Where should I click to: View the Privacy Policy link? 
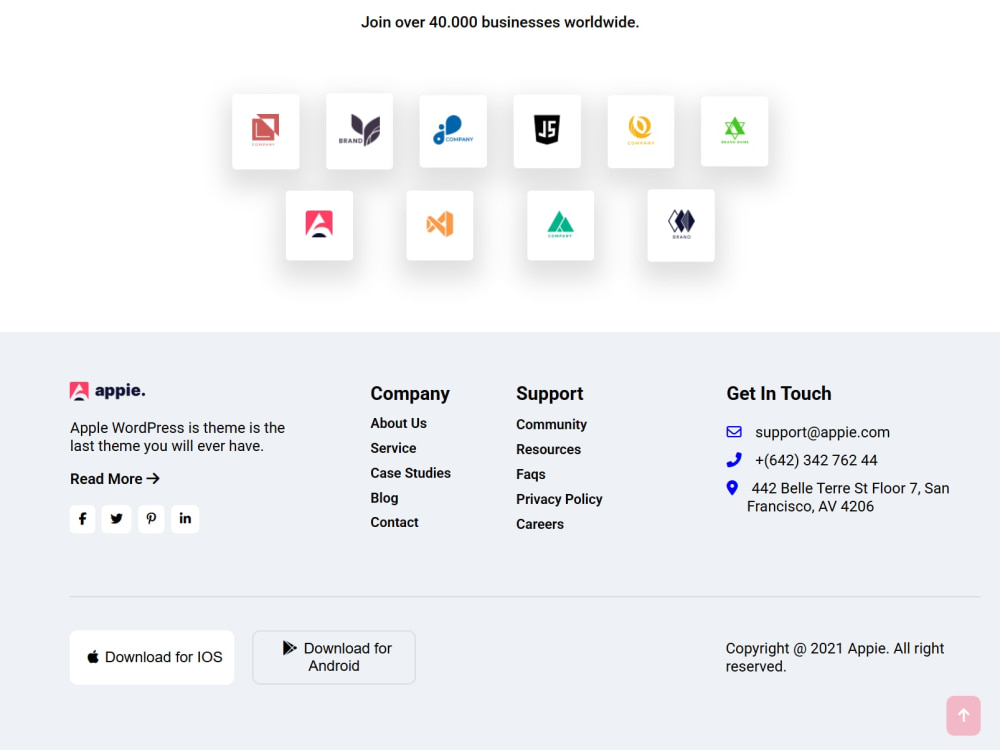(559, 499)
